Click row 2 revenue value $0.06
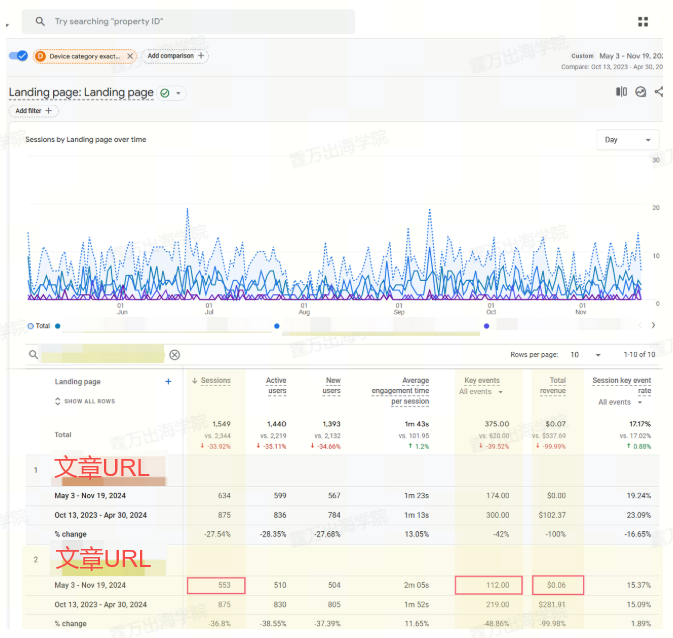Viewport: 673px width, 638px height. 556,585
